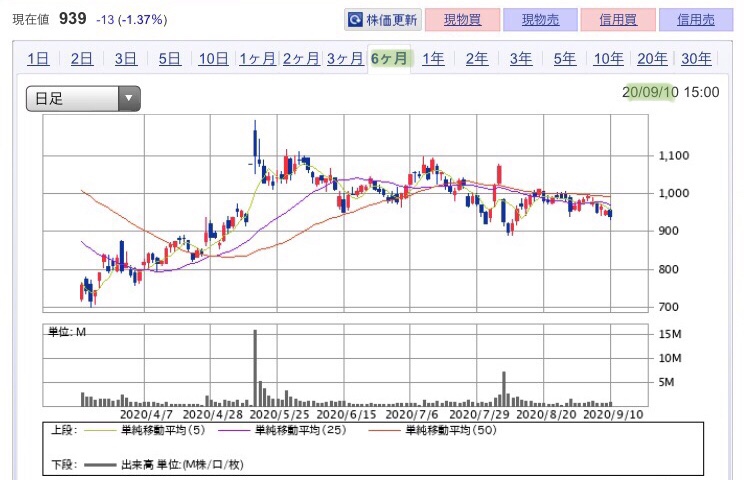Open the 信用売 margin sell link
This screenshot has width=744, height=480.
coord(696,19)
